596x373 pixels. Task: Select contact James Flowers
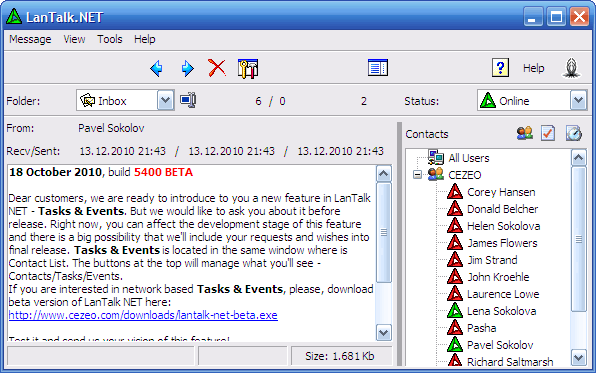[x=502, y=243]
